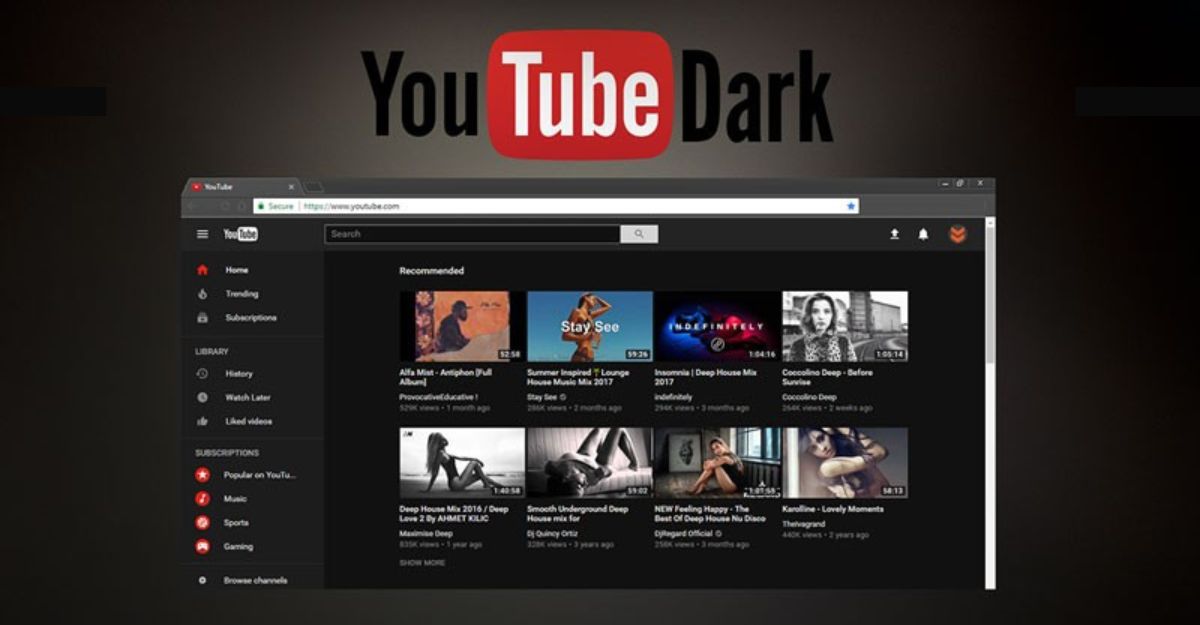Open channel 'Coccolino Deep'

point(810,397)
